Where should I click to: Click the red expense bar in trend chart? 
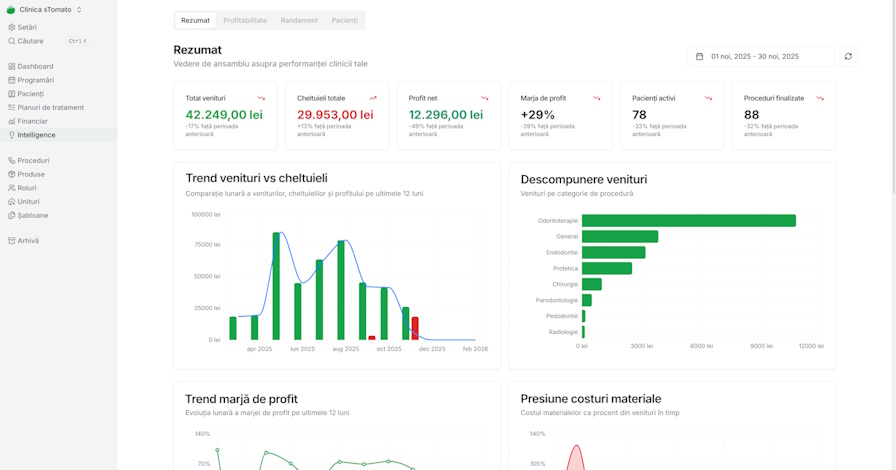click(415, 328)
